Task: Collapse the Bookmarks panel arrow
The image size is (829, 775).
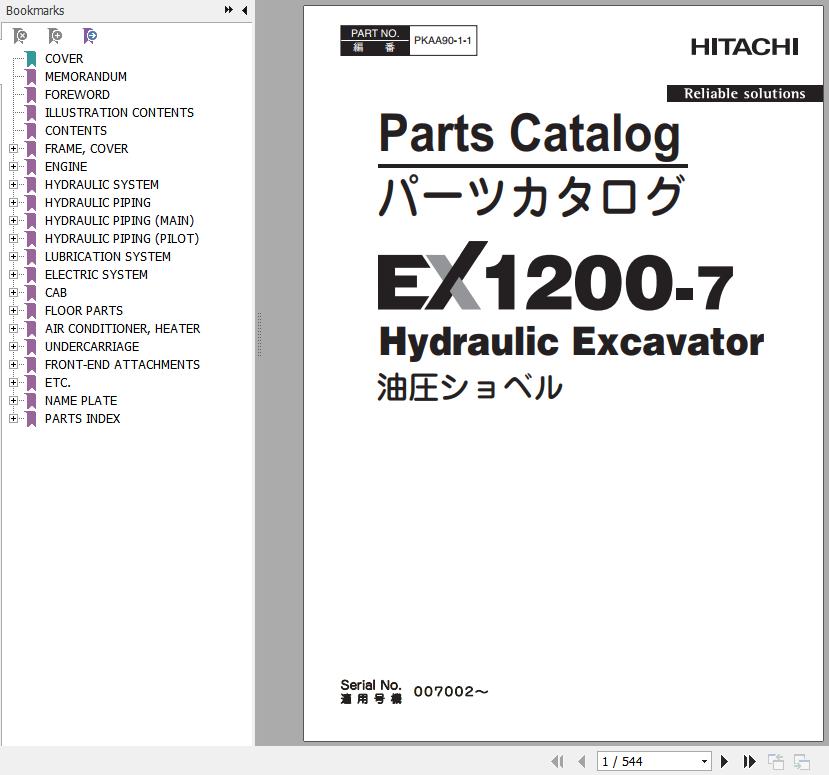Action: click(244, 10)
